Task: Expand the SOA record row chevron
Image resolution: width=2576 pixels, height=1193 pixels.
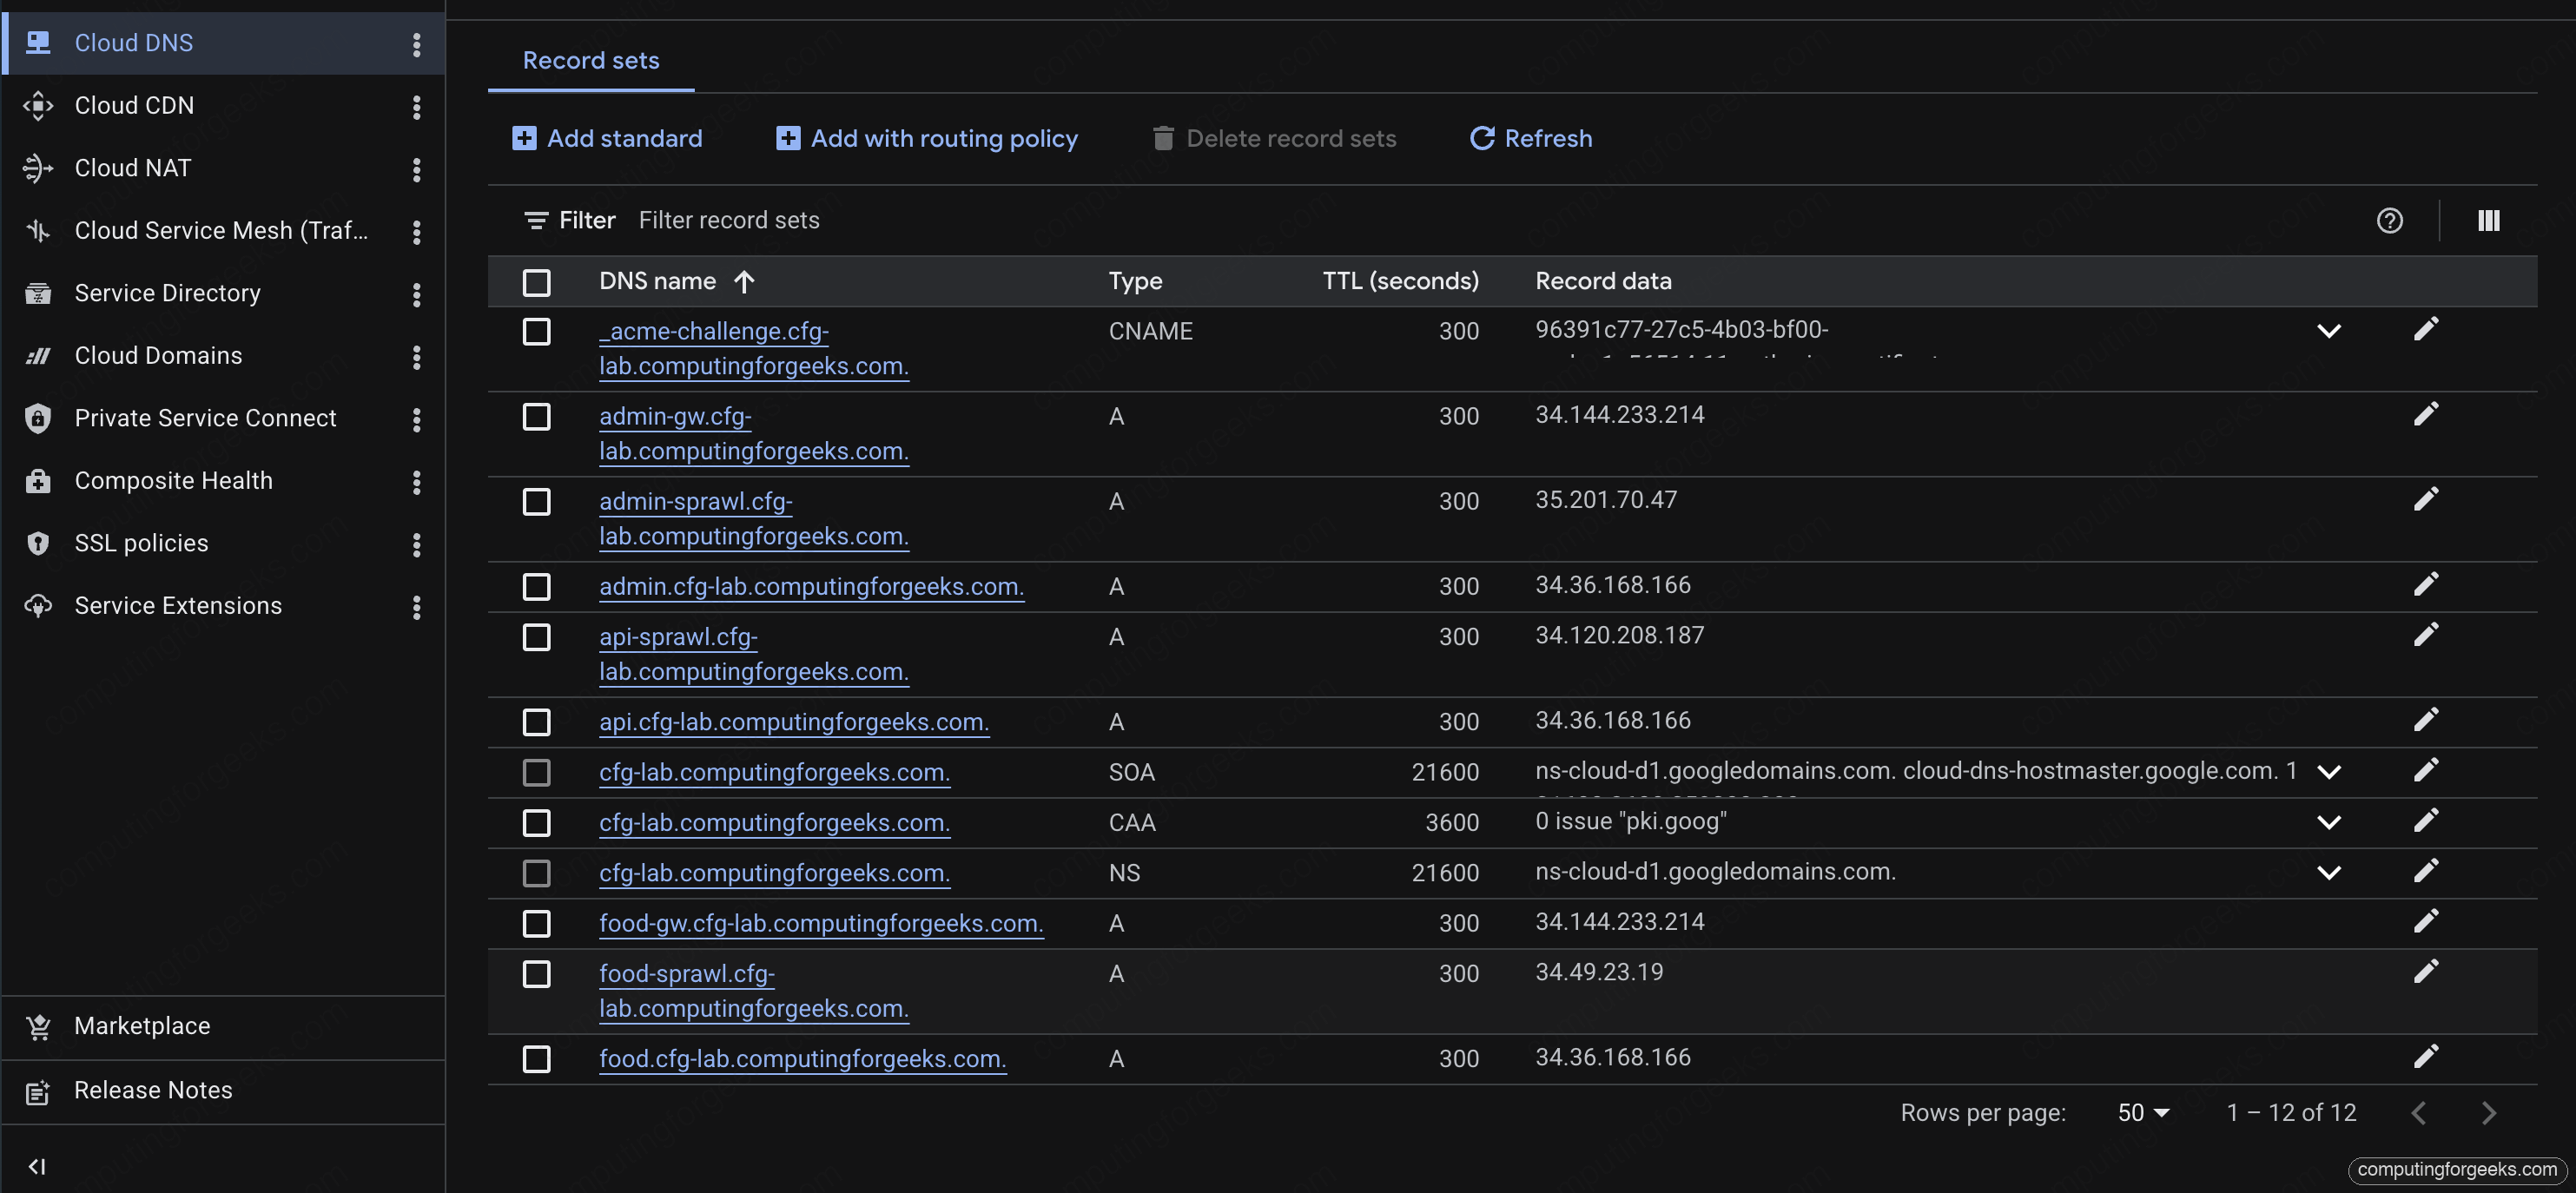Action: pos(2330,771)
